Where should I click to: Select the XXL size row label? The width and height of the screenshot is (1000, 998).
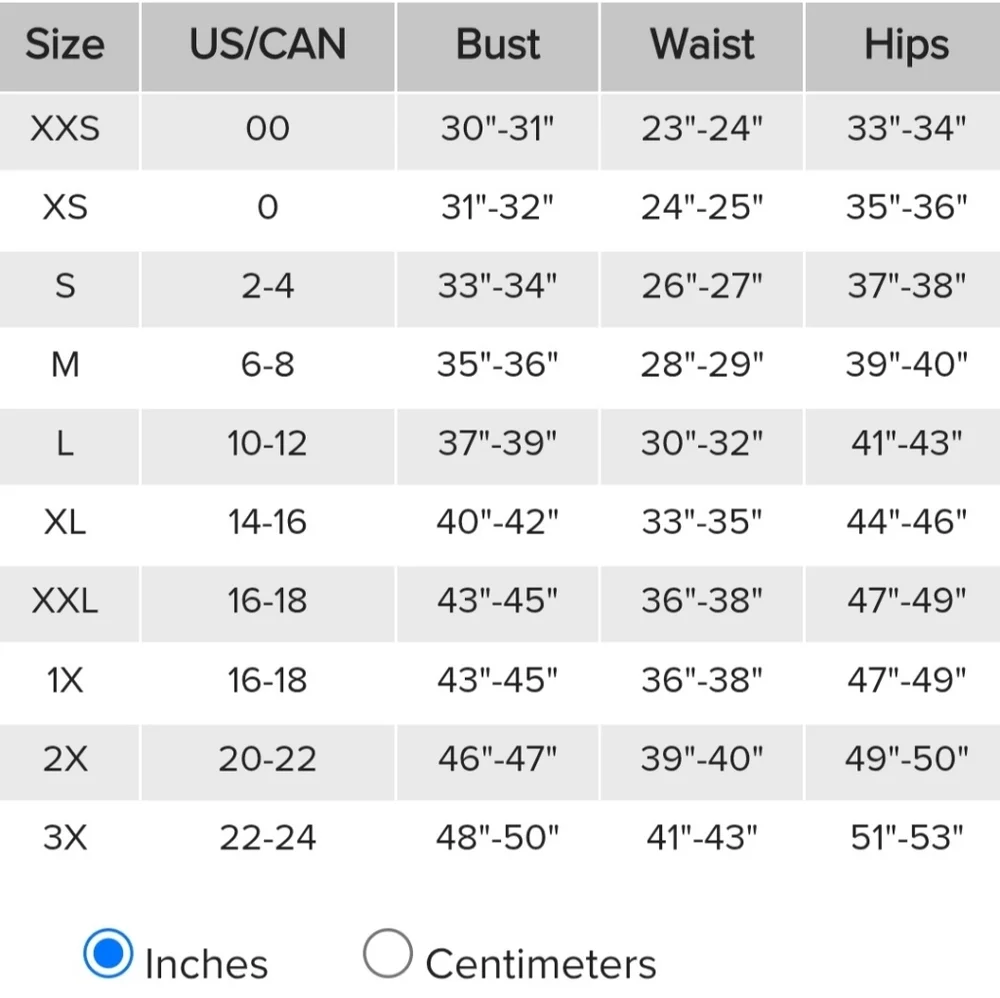(65, 601)
